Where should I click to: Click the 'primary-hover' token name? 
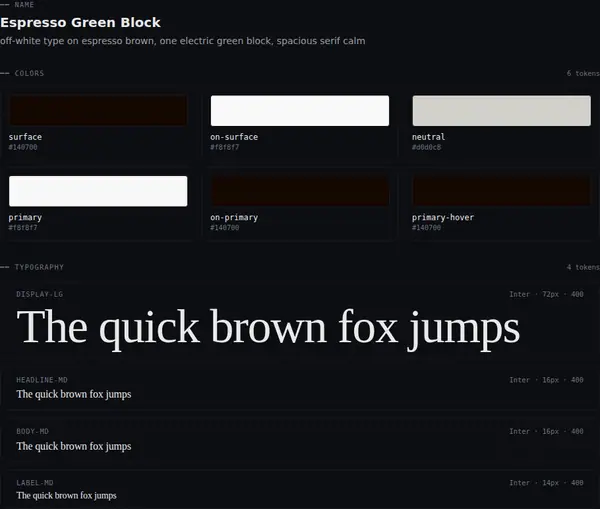point(443,217)
